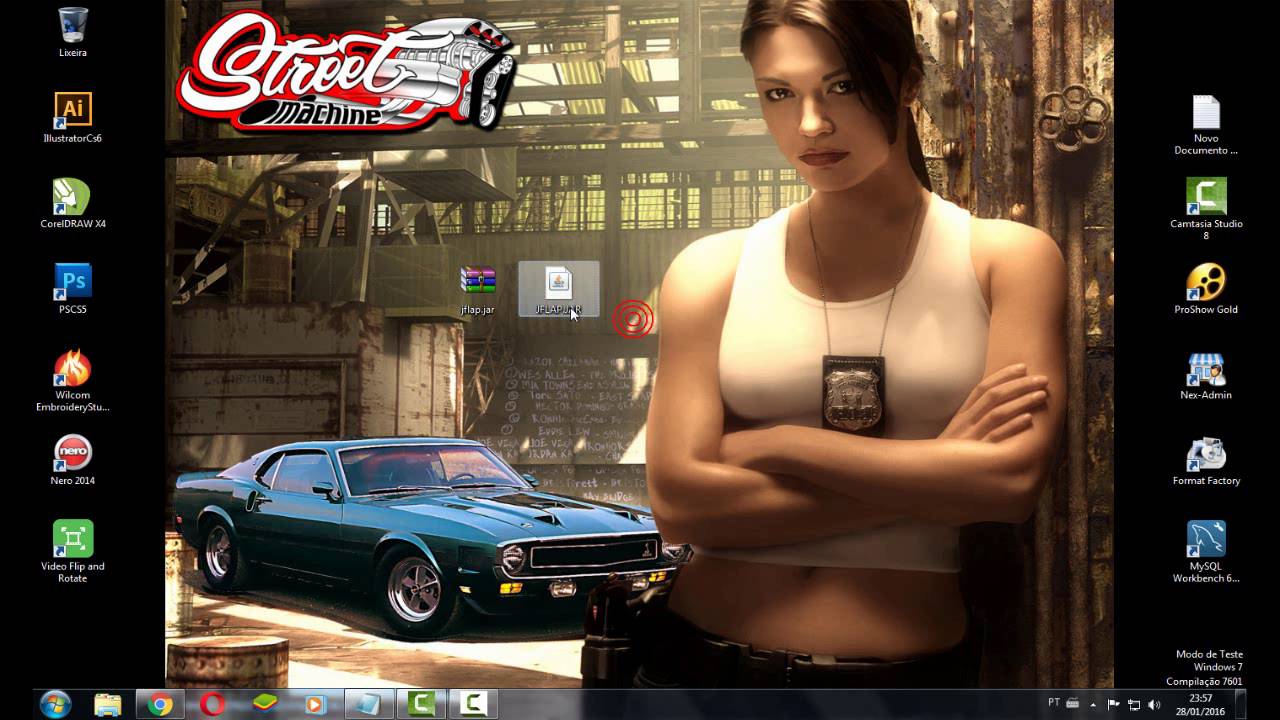Open BlueStacks from the taskbar
Viewport: 1280px width, 720px height.
point(264,704)
